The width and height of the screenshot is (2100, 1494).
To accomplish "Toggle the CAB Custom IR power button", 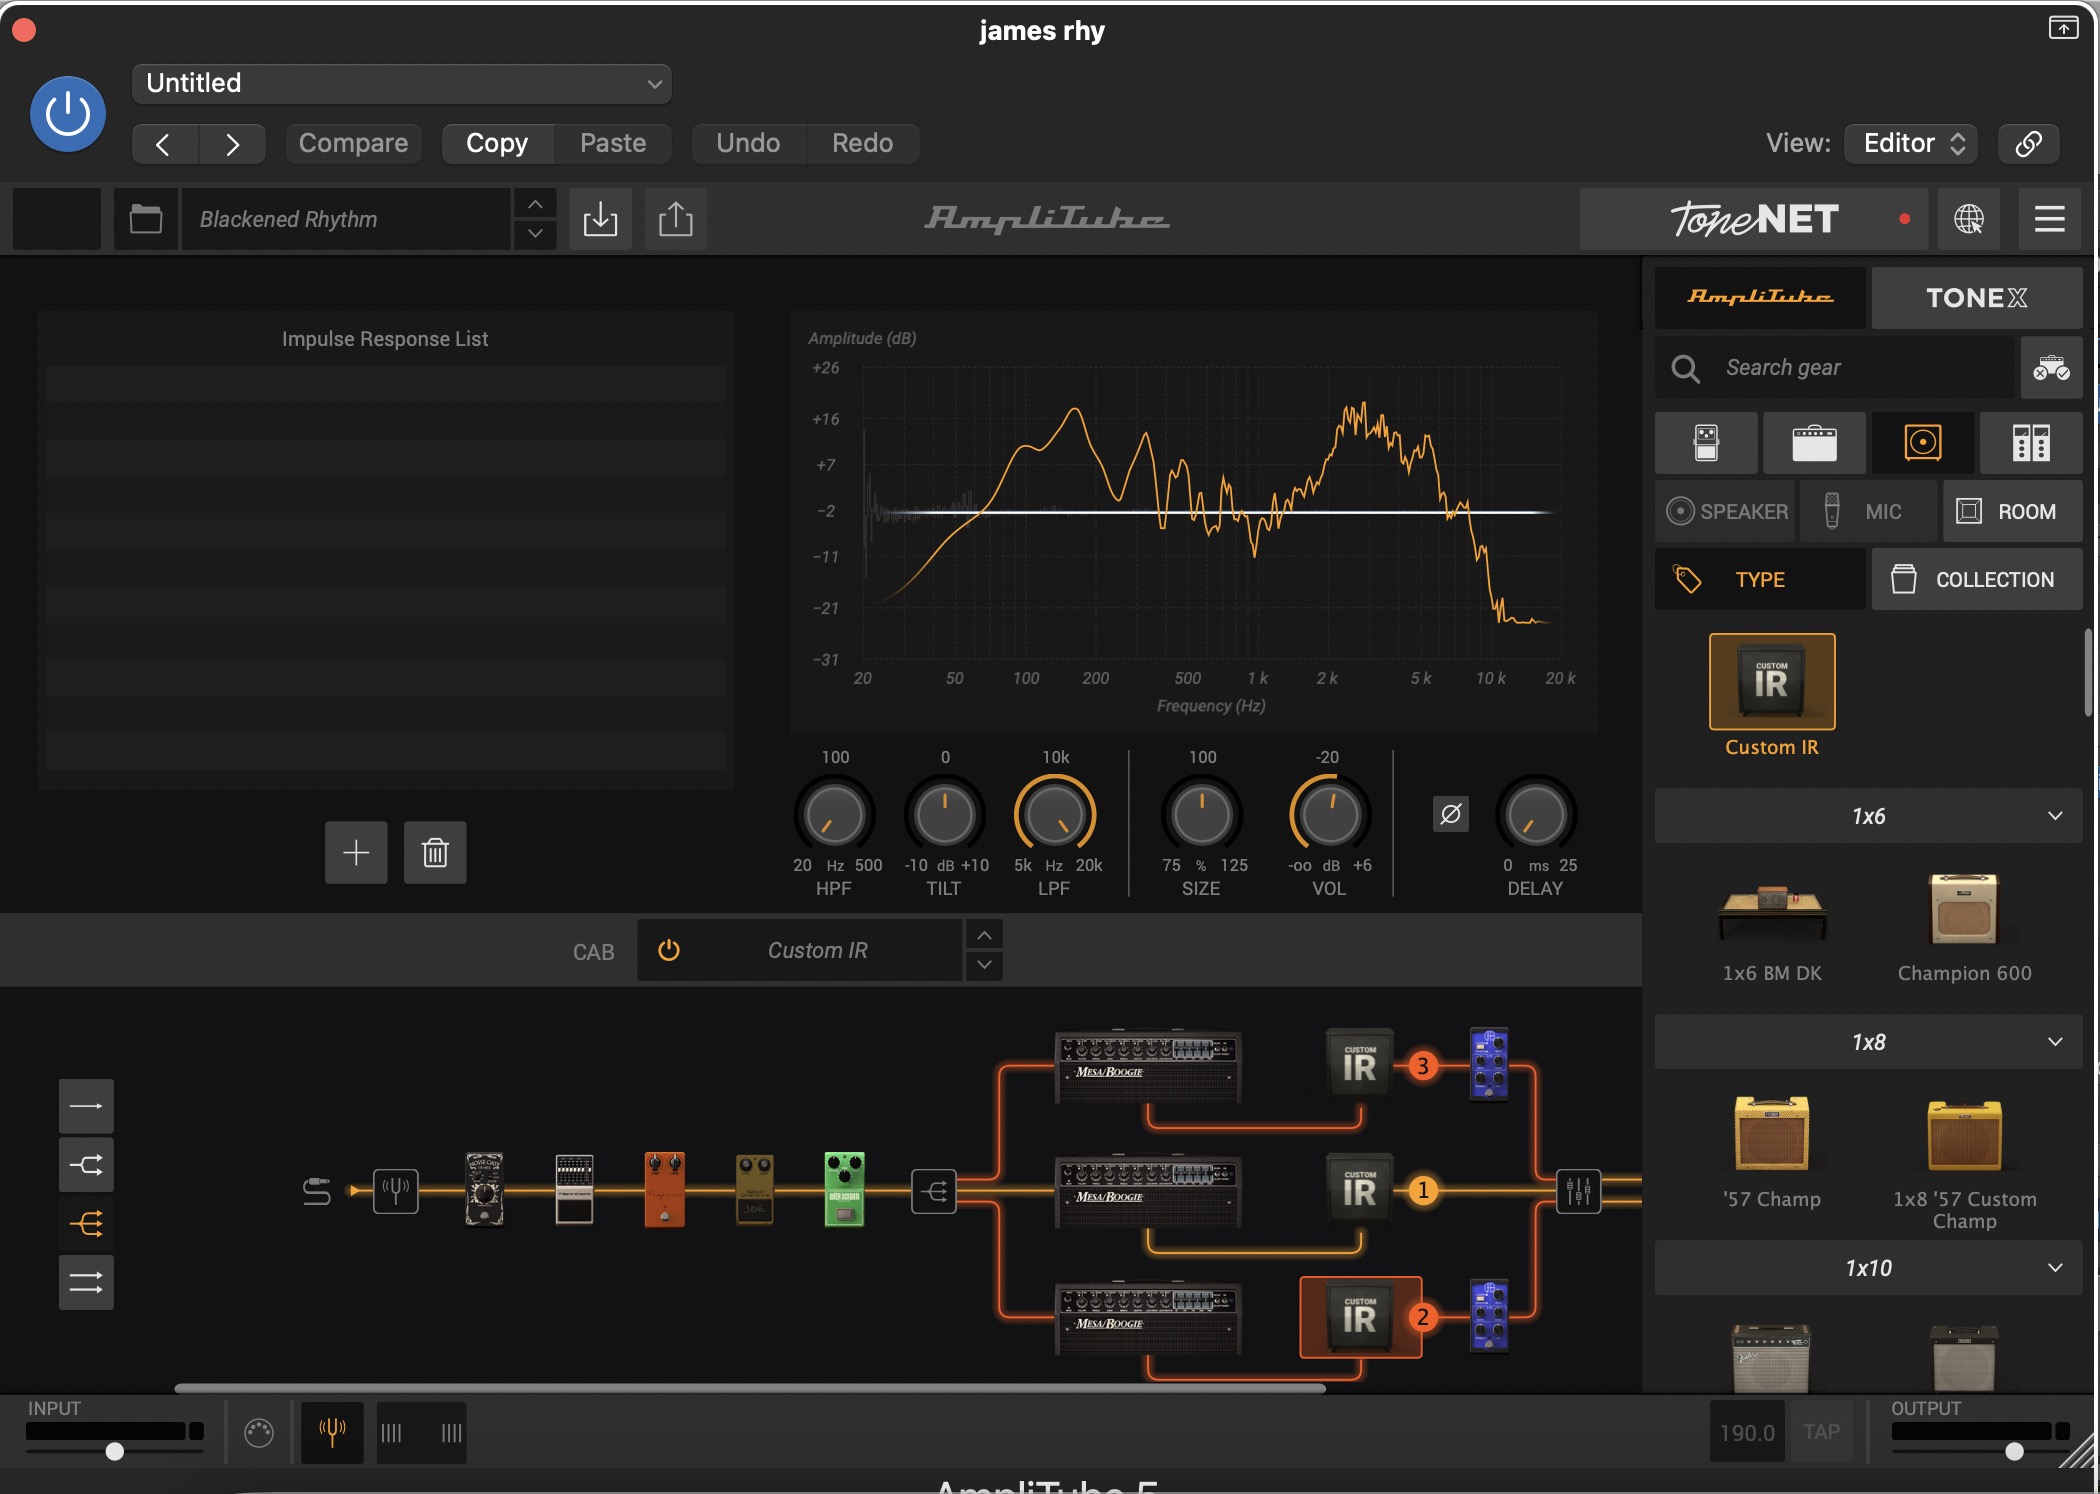I will click(x=669, y=951).
